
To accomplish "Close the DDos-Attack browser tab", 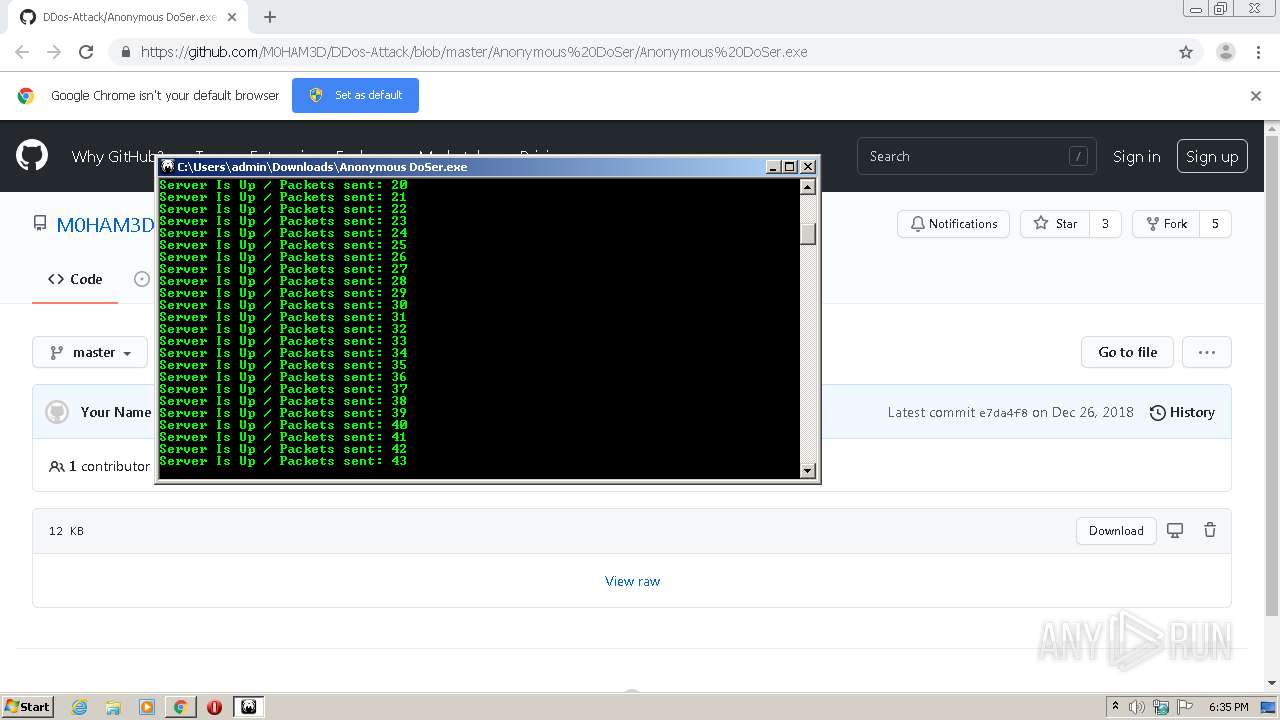I will pos(233,17).
